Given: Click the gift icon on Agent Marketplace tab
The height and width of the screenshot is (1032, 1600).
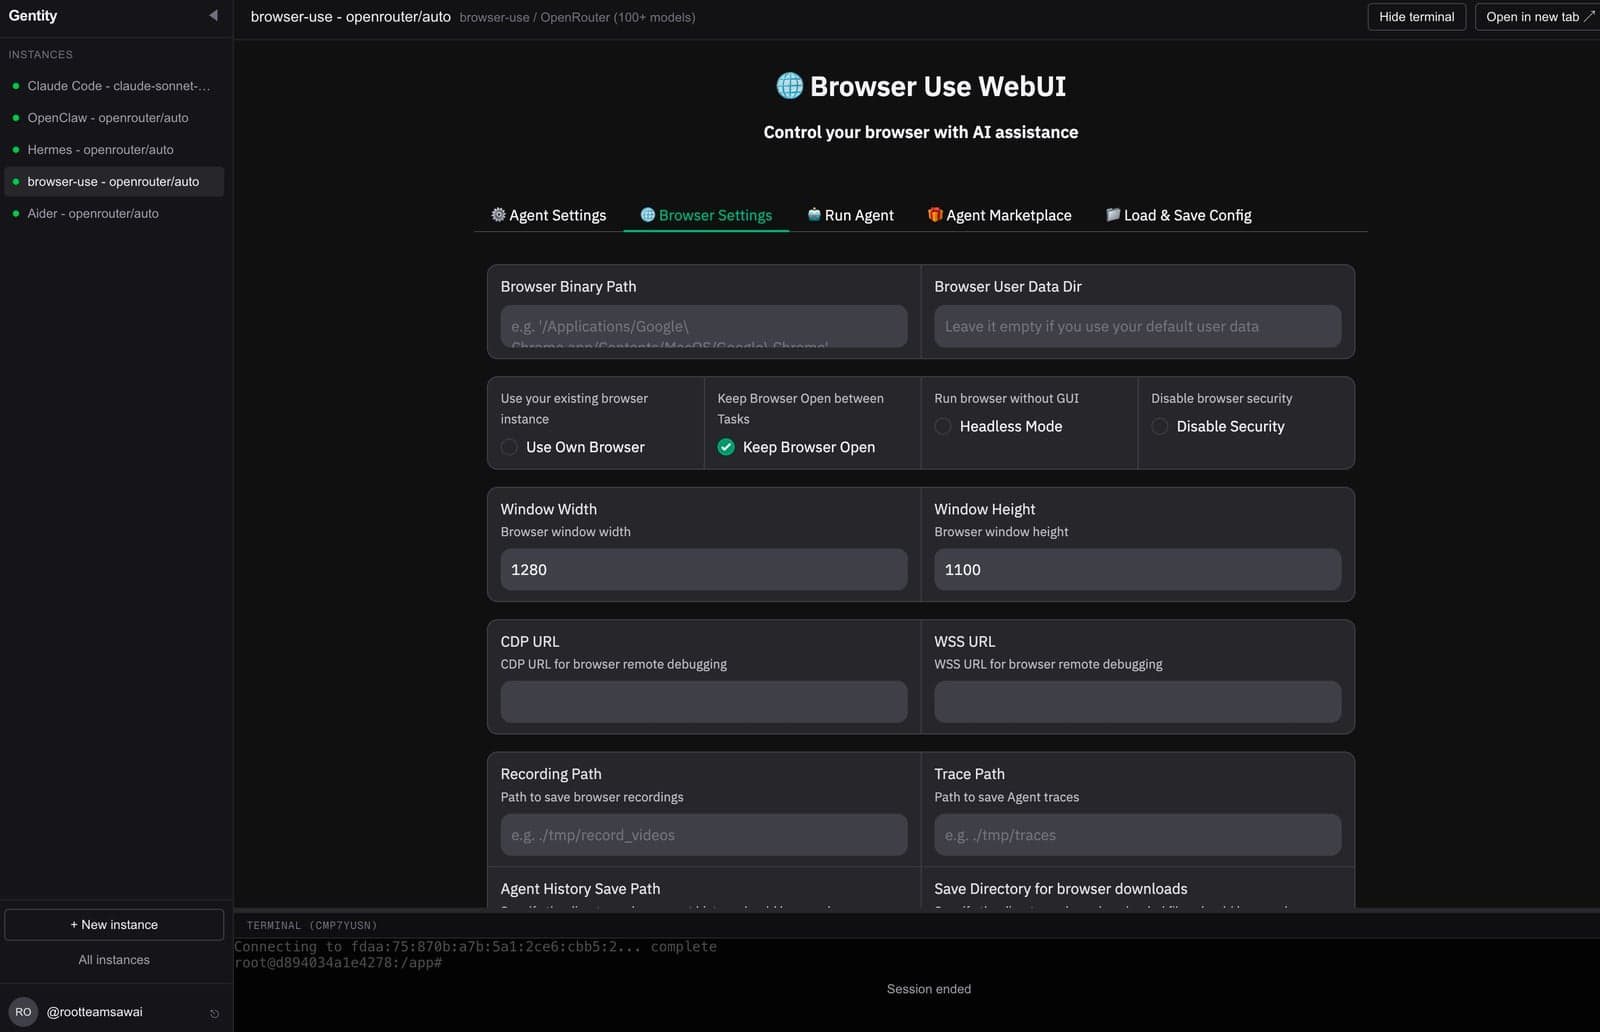Looking at the screenshot, I should (x=935, y=214).
